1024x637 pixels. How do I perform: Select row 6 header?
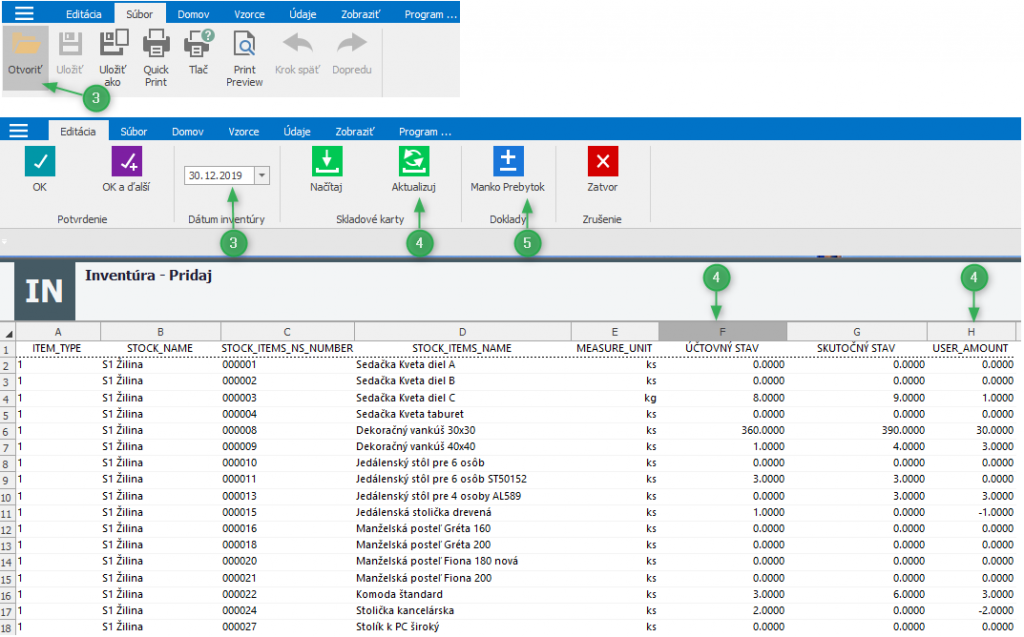click(x=7, y=431)
